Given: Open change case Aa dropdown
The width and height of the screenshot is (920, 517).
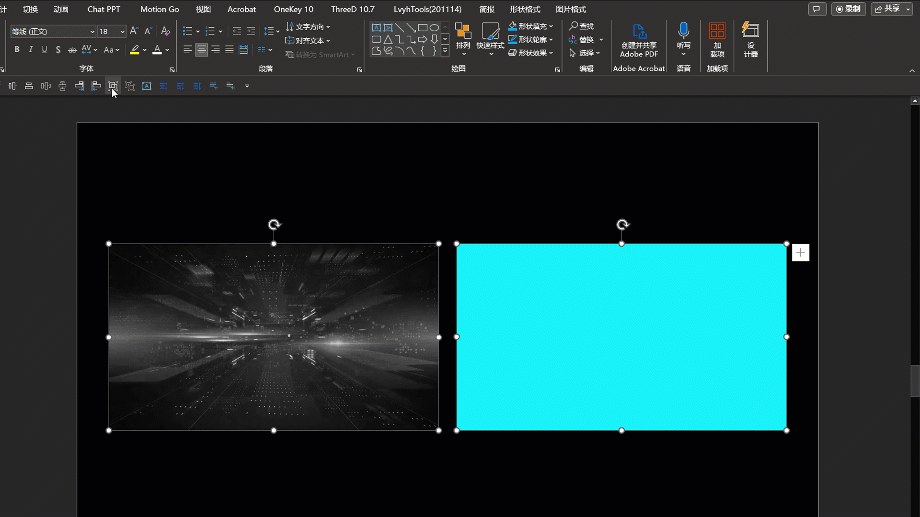Looking at the screenshot, I should (111, 50).
